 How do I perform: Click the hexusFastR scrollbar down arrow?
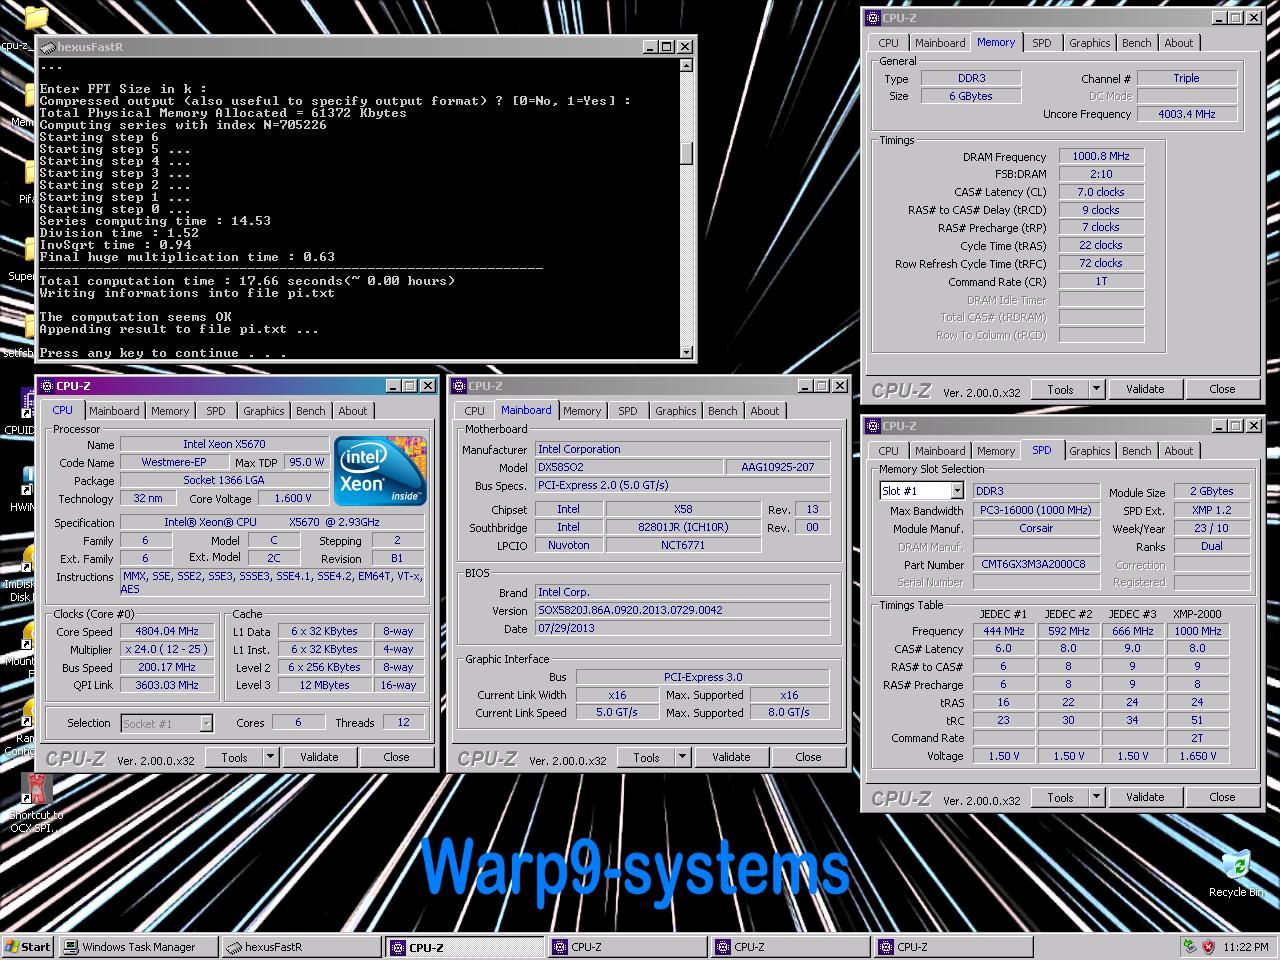coord(686,352)
